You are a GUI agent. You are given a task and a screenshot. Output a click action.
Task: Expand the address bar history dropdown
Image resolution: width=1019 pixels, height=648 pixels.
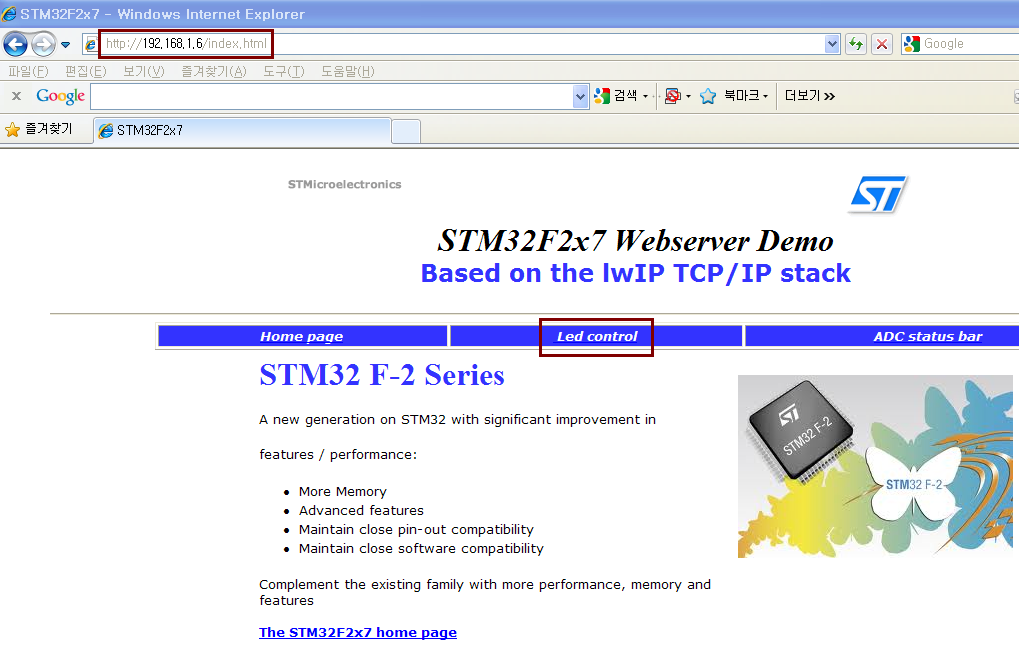832,44
